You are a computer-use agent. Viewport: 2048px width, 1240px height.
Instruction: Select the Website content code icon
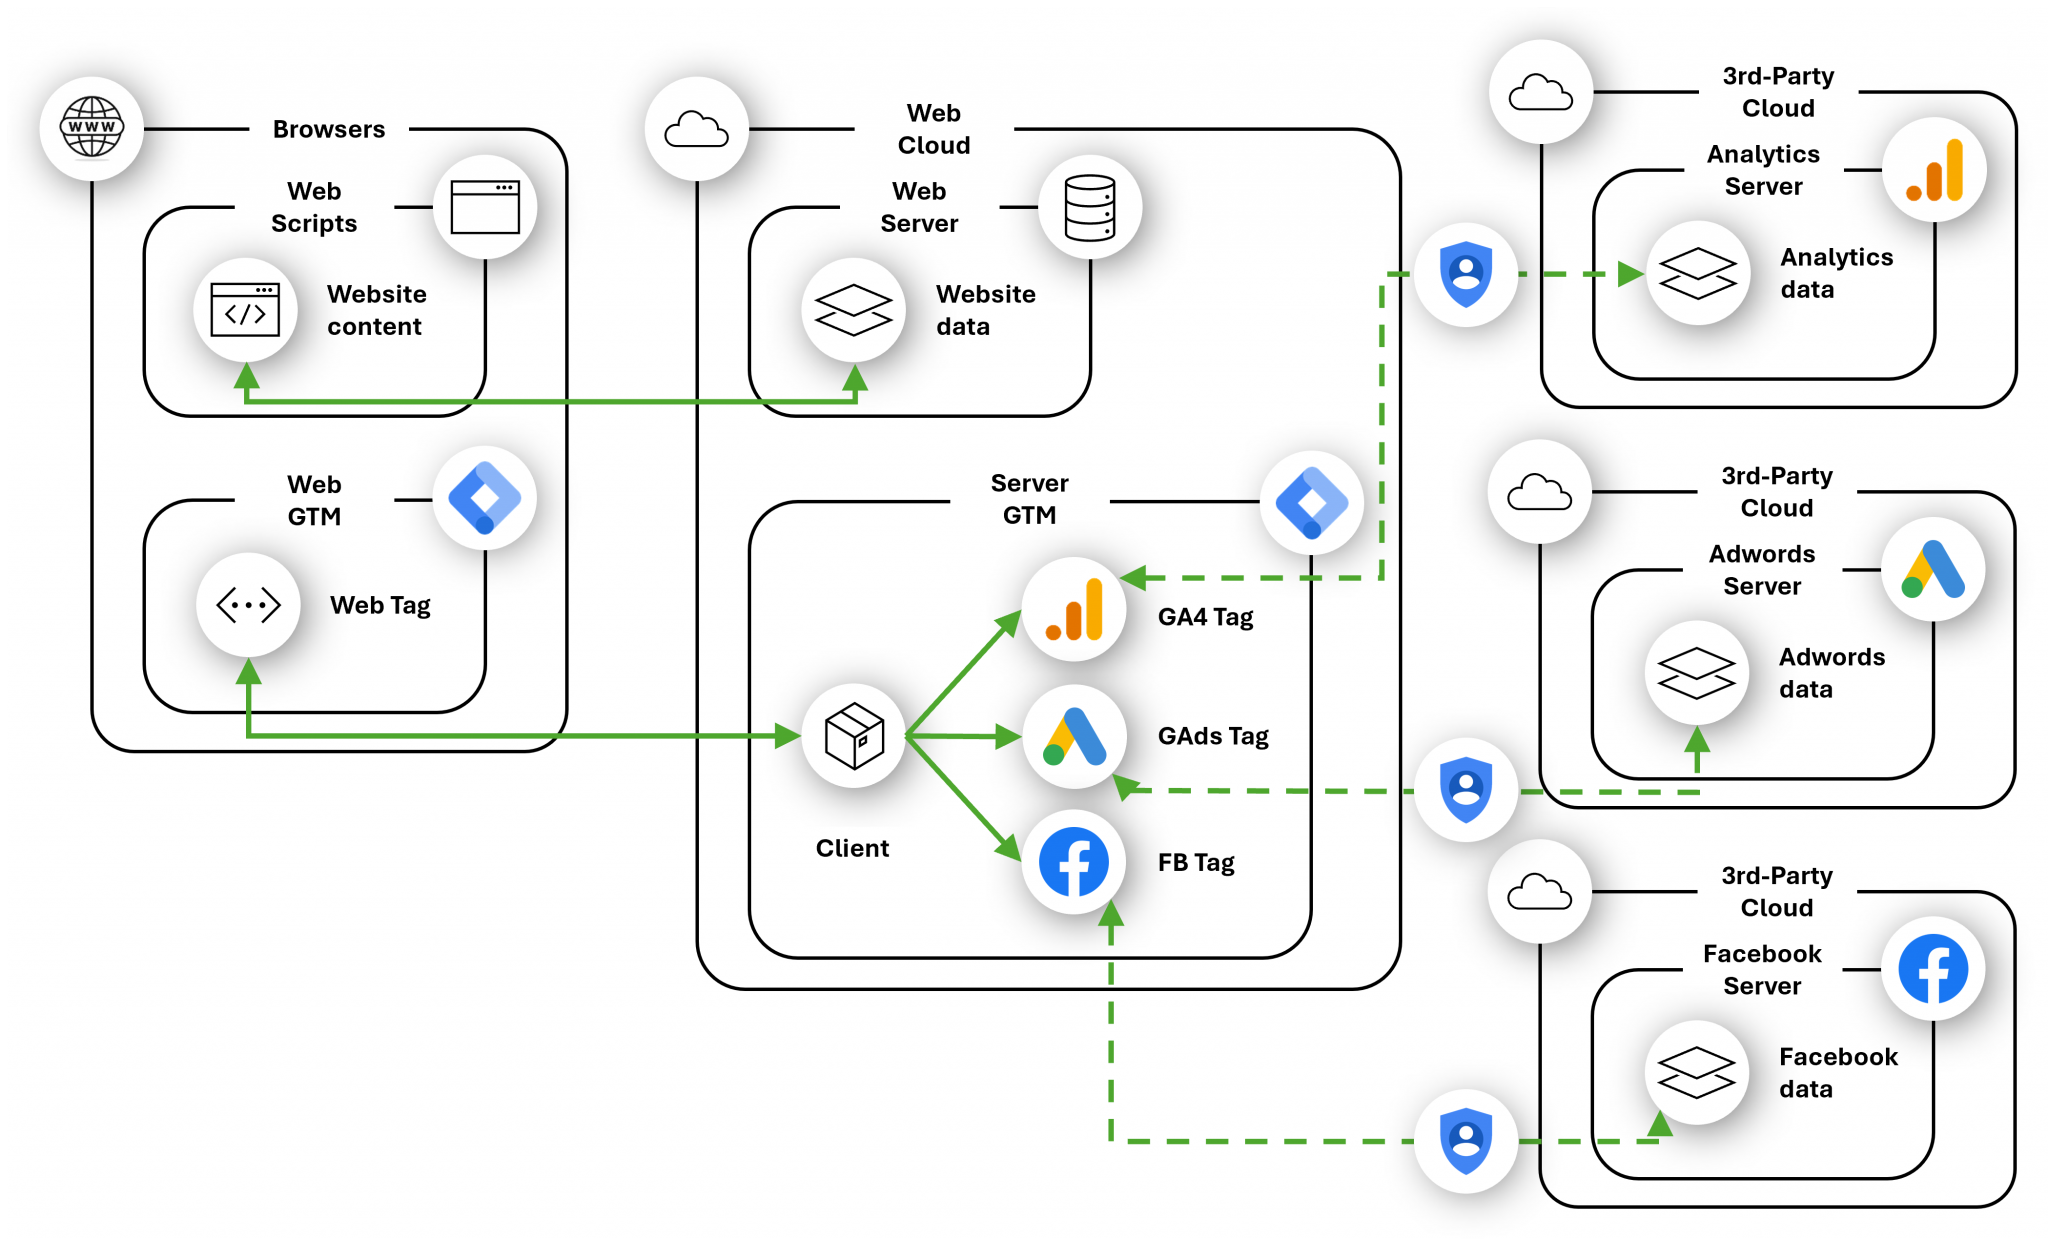245,310
